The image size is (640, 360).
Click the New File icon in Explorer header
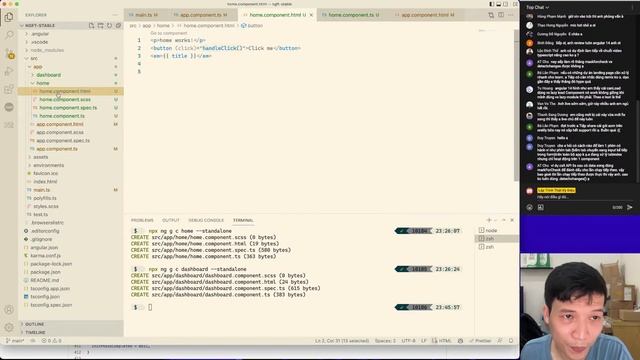[91, 25]
